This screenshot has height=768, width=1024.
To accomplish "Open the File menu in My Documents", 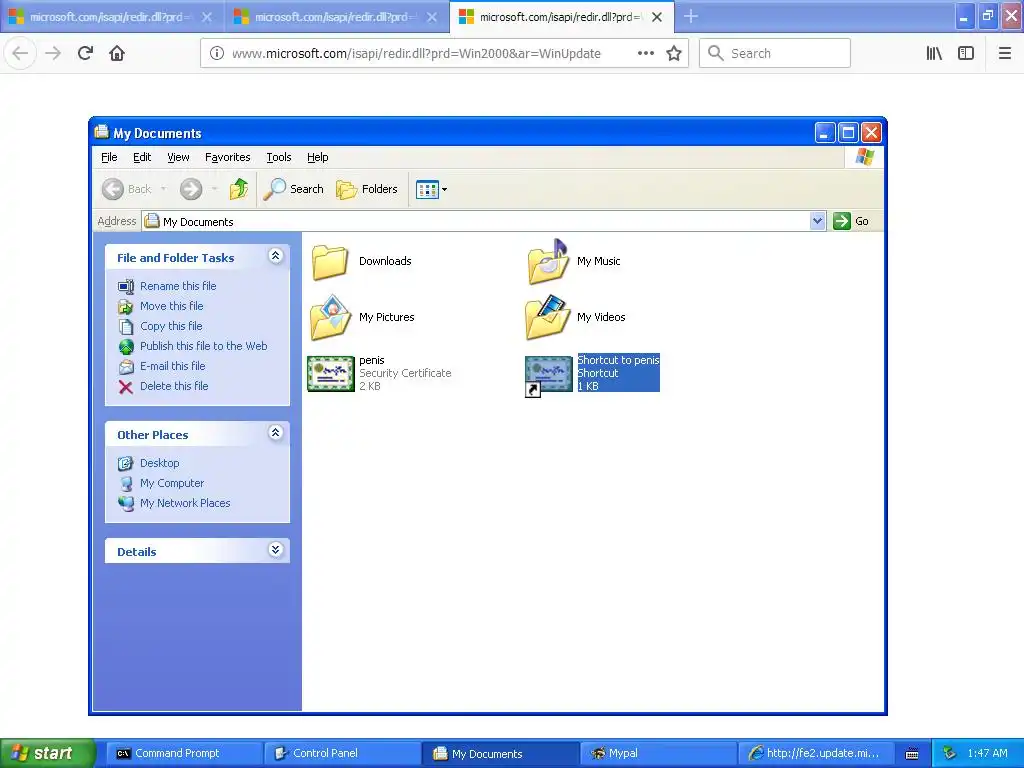I will click(x=109, y=157).
